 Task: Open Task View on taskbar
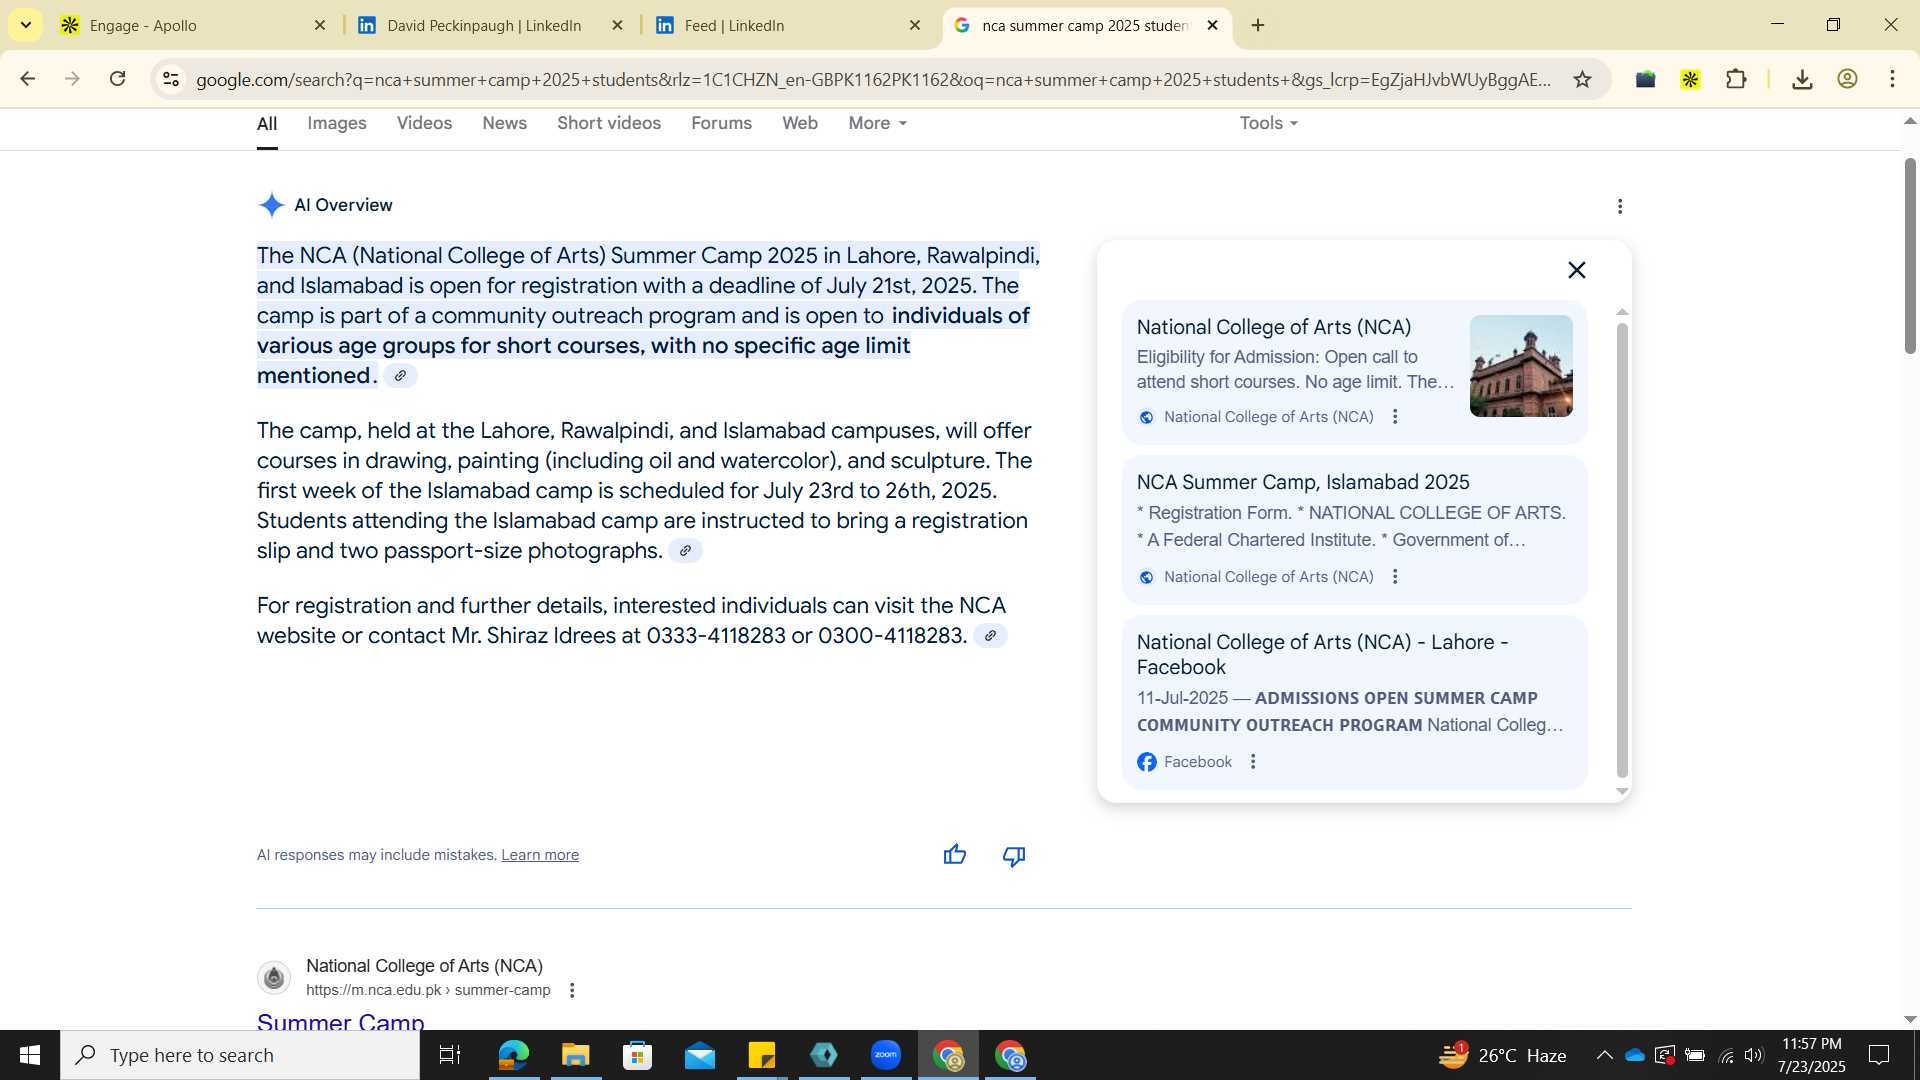(450, 1055)
